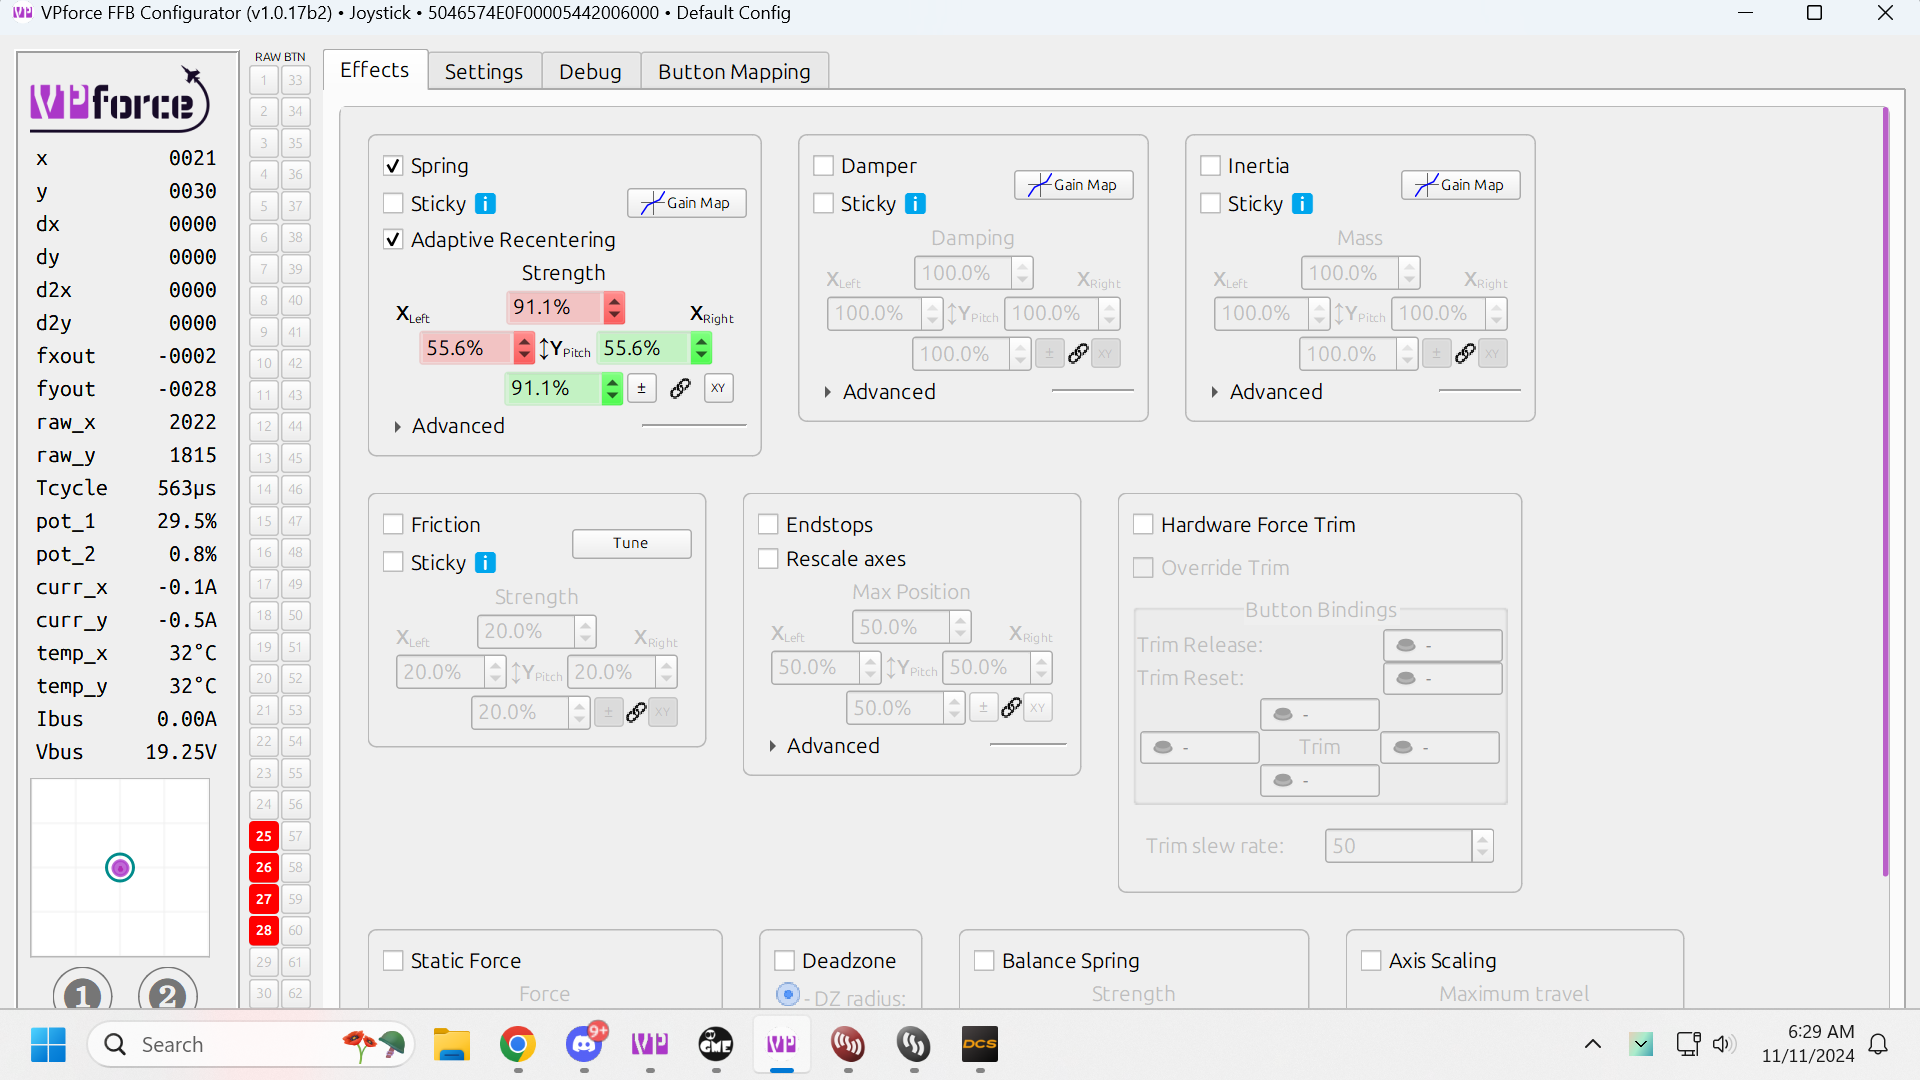Click Spring Sticky blue info icon
Image resolution: width=1920 pixels, height=1080 pixels.
pyautogui.click(x=485, y=204)
